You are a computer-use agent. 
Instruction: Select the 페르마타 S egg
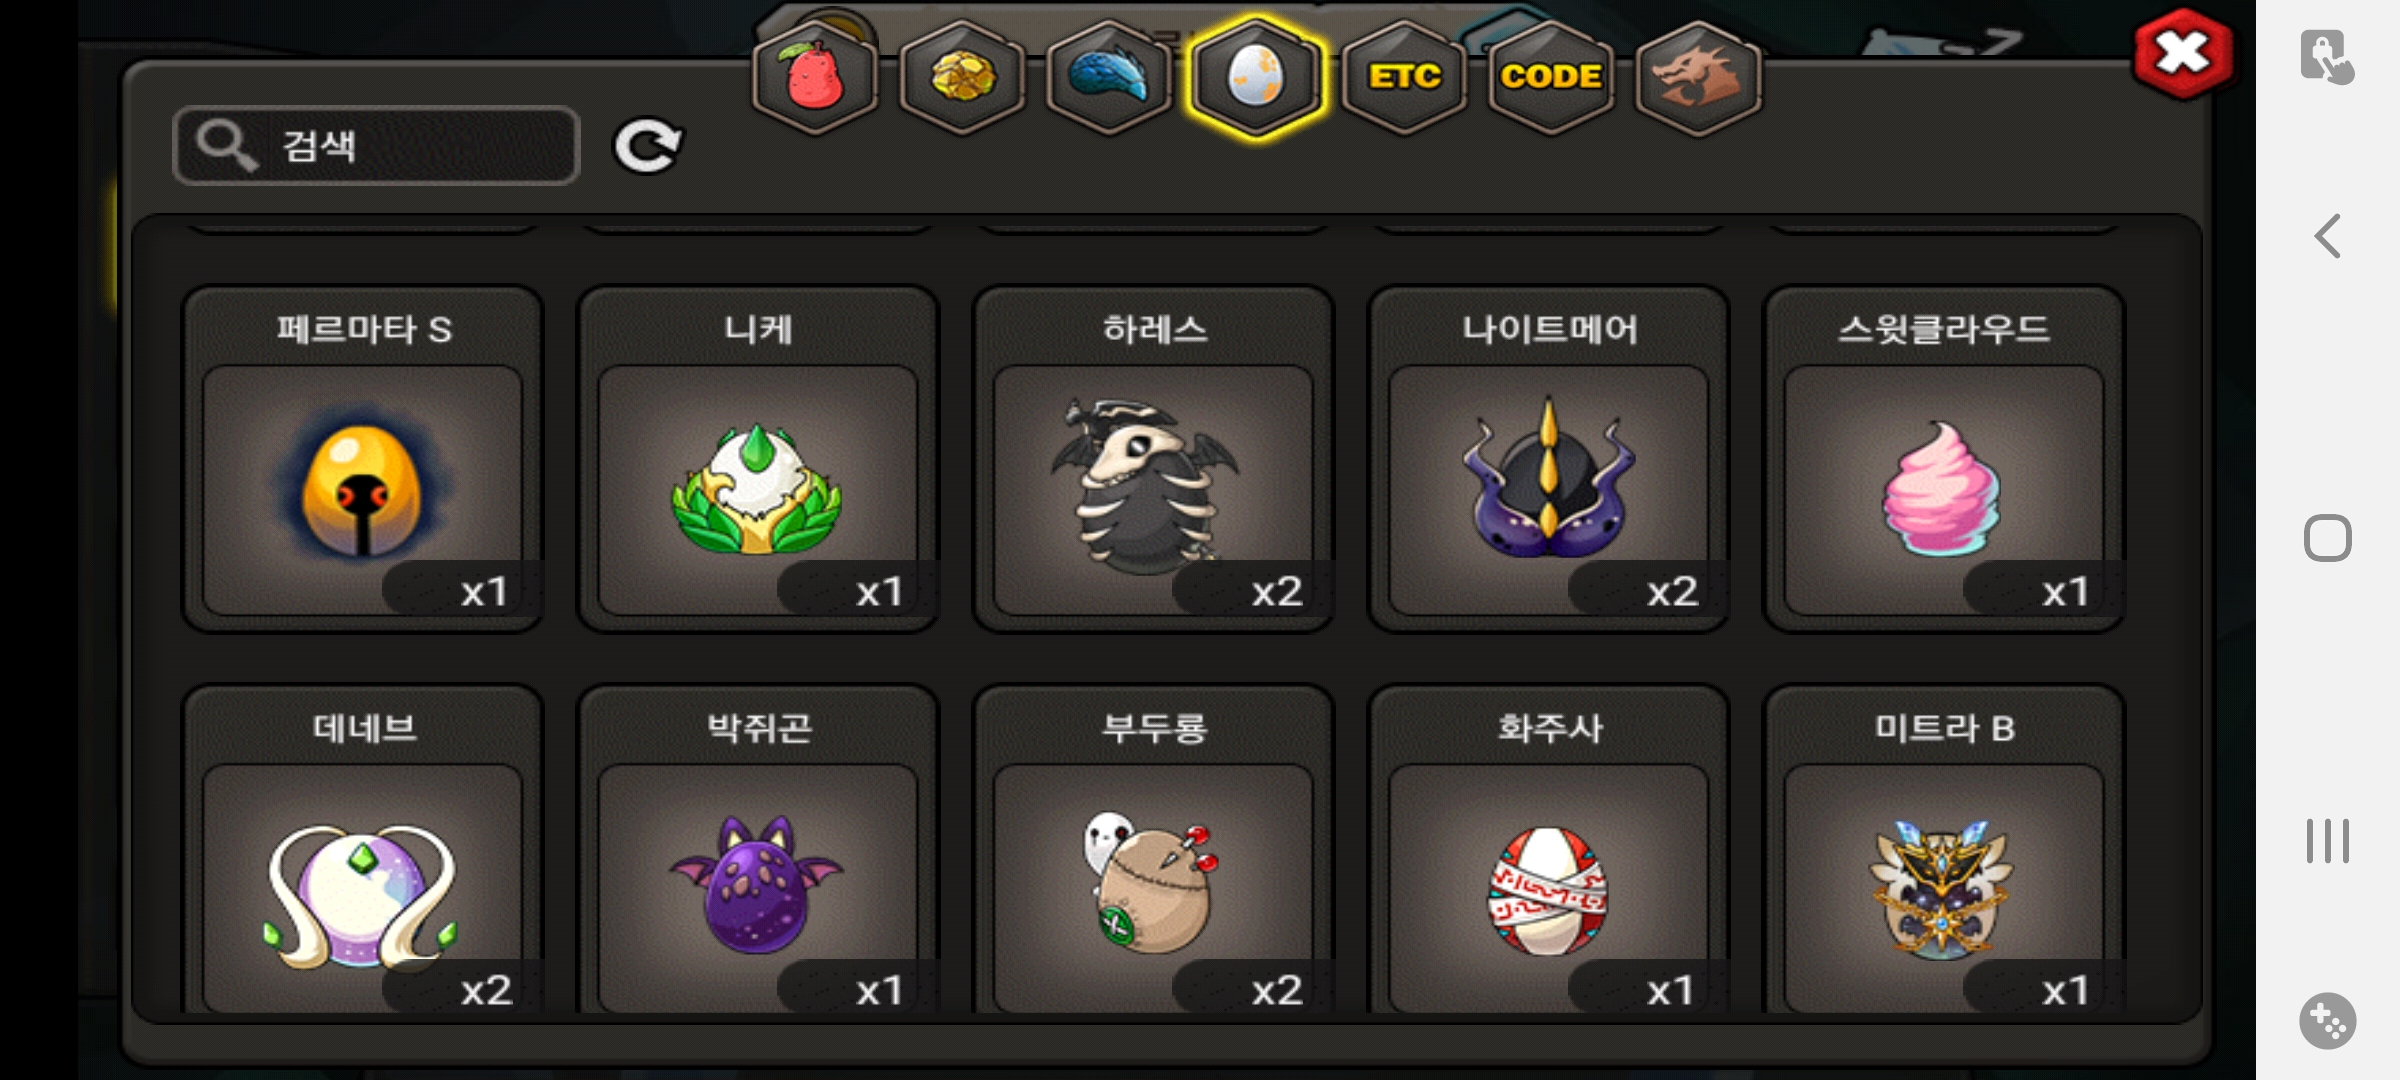click(x=362, y=460)
